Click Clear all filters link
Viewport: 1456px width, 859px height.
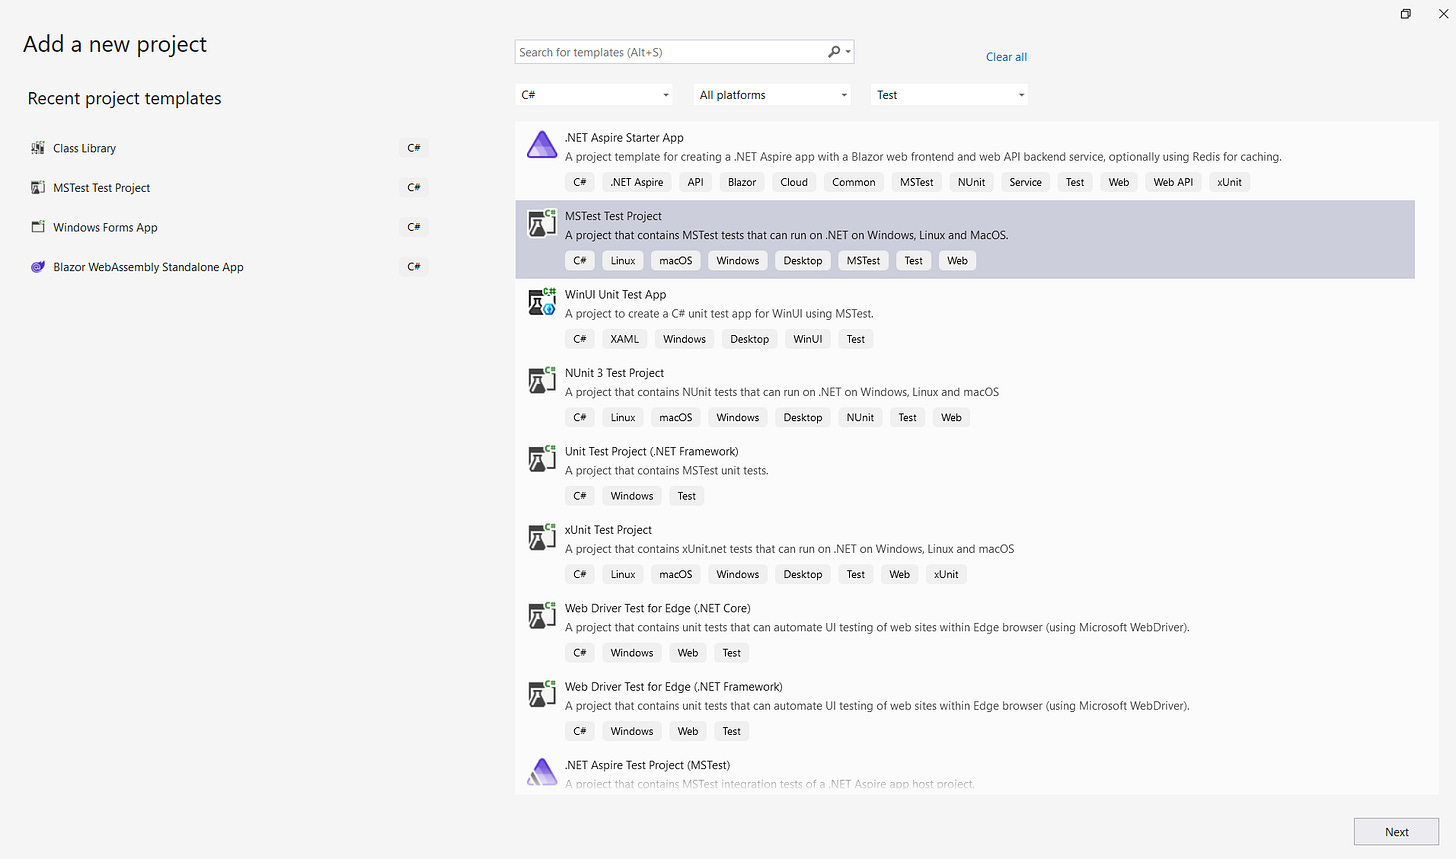pos(1006,57)
